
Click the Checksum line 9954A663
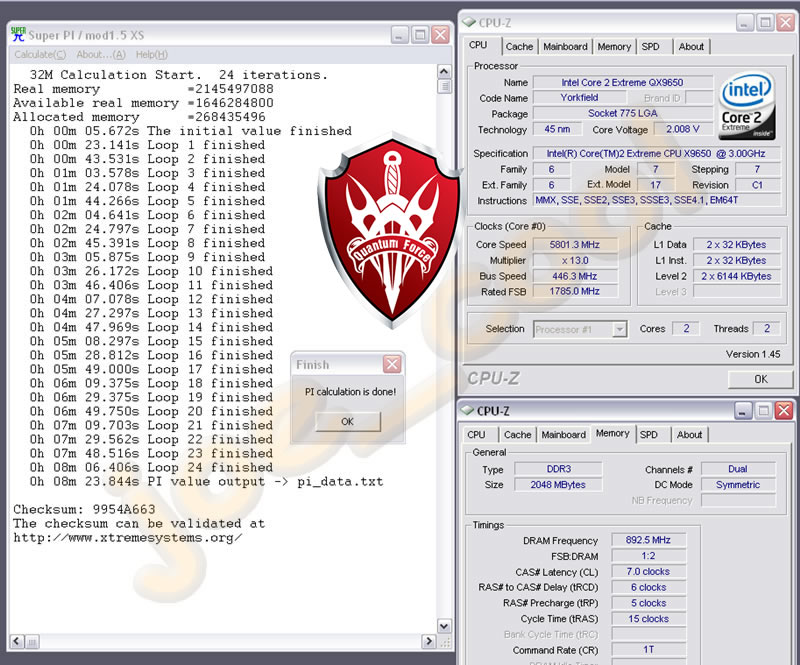(x=84, y=509)
